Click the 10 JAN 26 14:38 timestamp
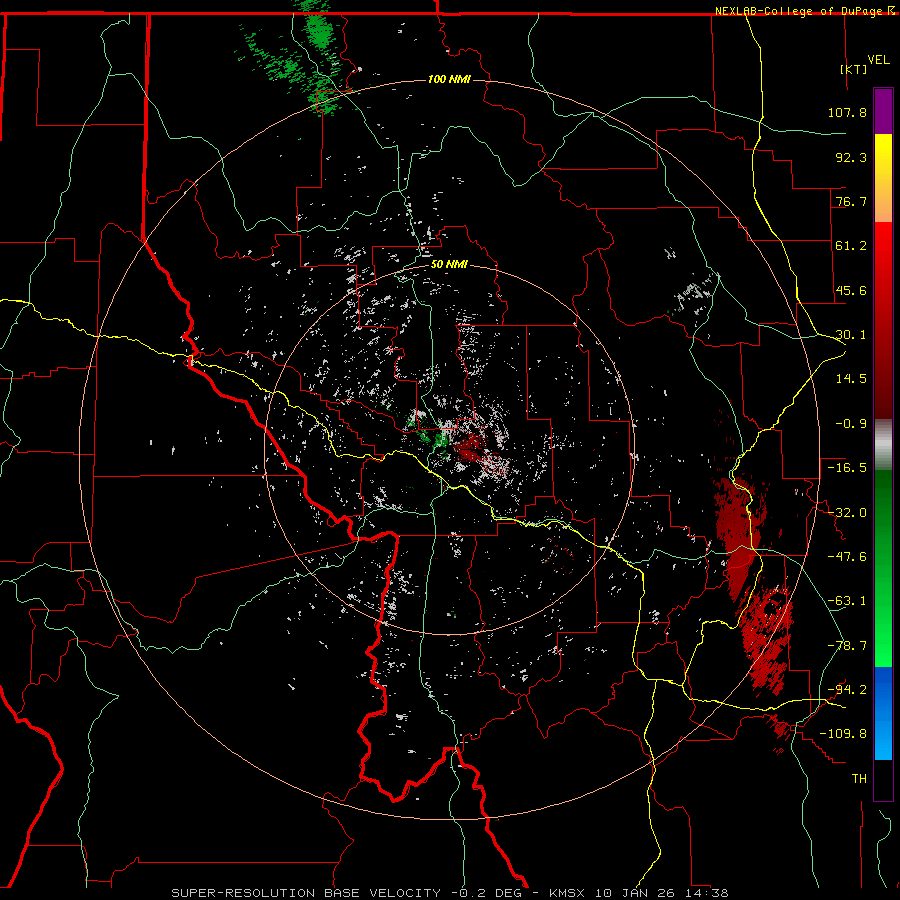The image size is (900, 900). [662, 893]
